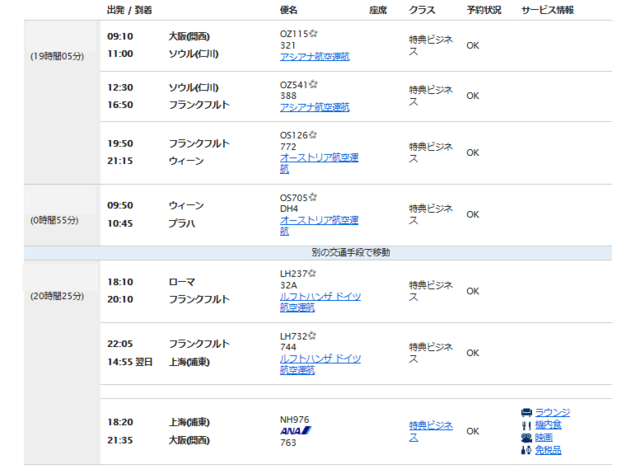Click the 別の交通手段で移動 banner text
This screenshot has height=469, width=640.
[351, 252]
